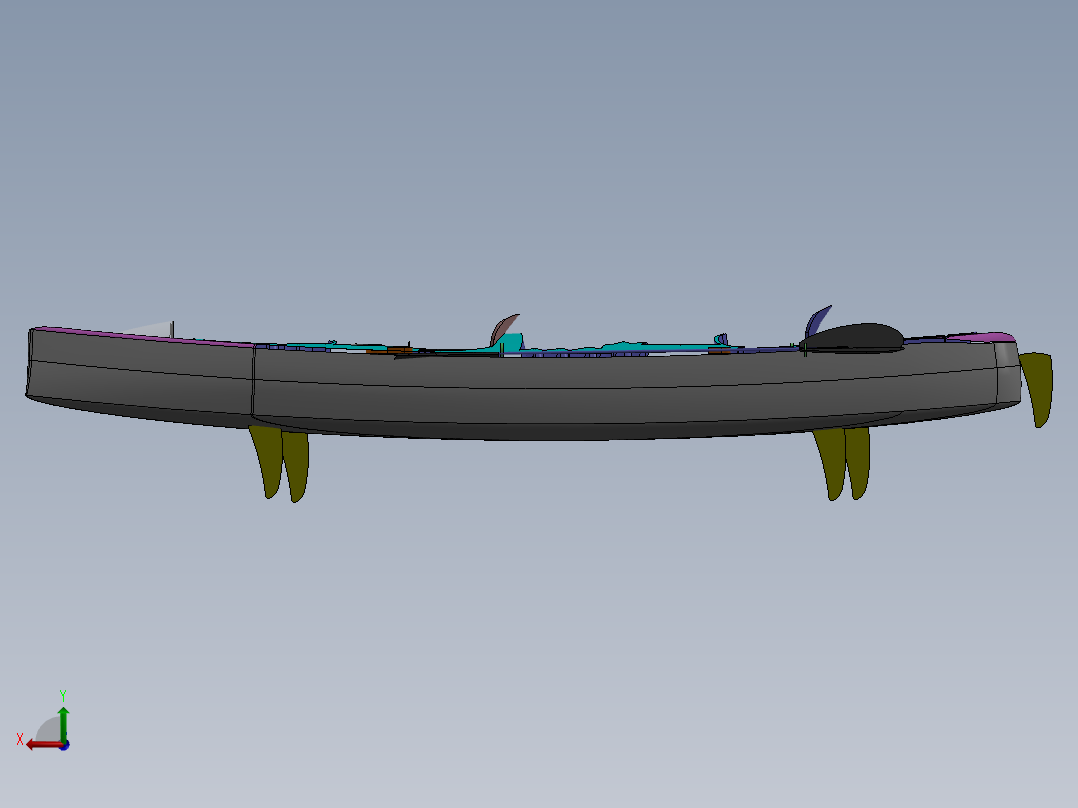Select the blue seat back beside the black dome
This screenshot has width=1078, height=808.
point(817,320)
